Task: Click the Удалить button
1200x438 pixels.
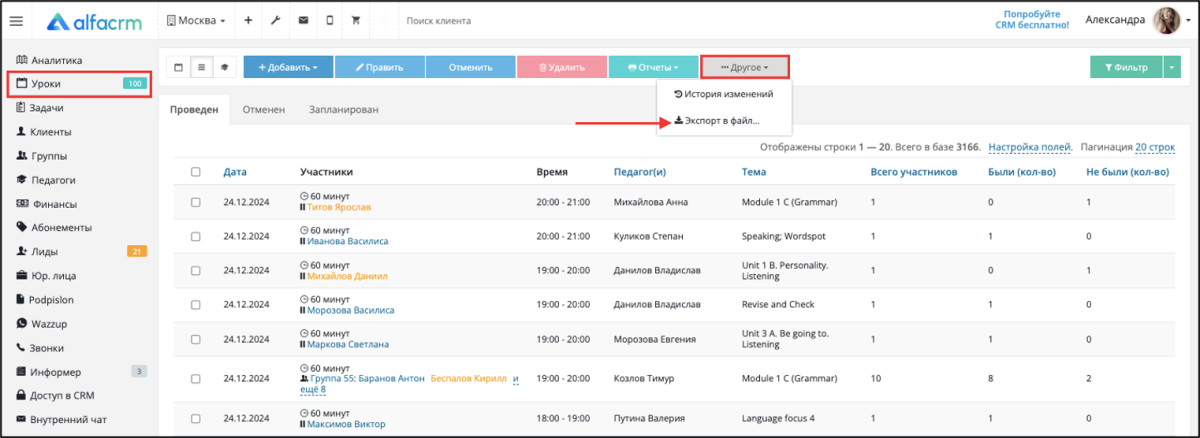Action: [x=562, y=68]
